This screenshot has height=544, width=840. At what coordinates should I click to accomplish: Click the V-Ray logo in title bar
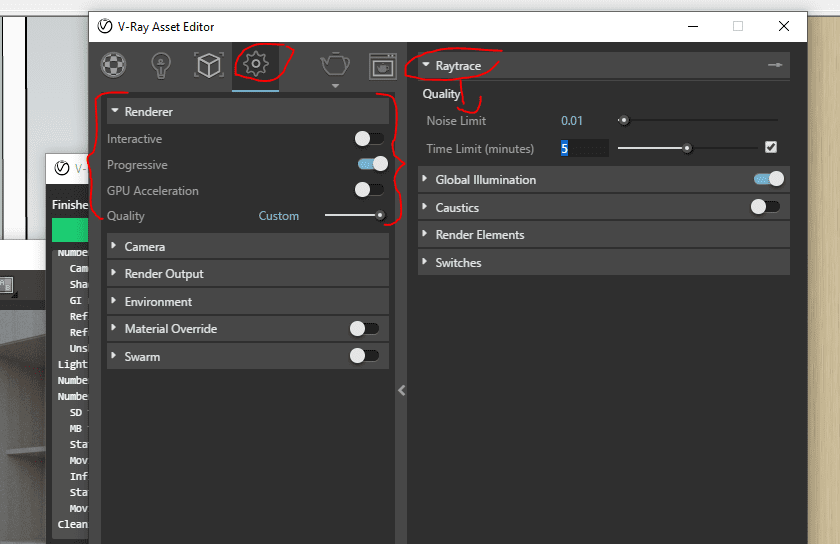tap(104, 26)
